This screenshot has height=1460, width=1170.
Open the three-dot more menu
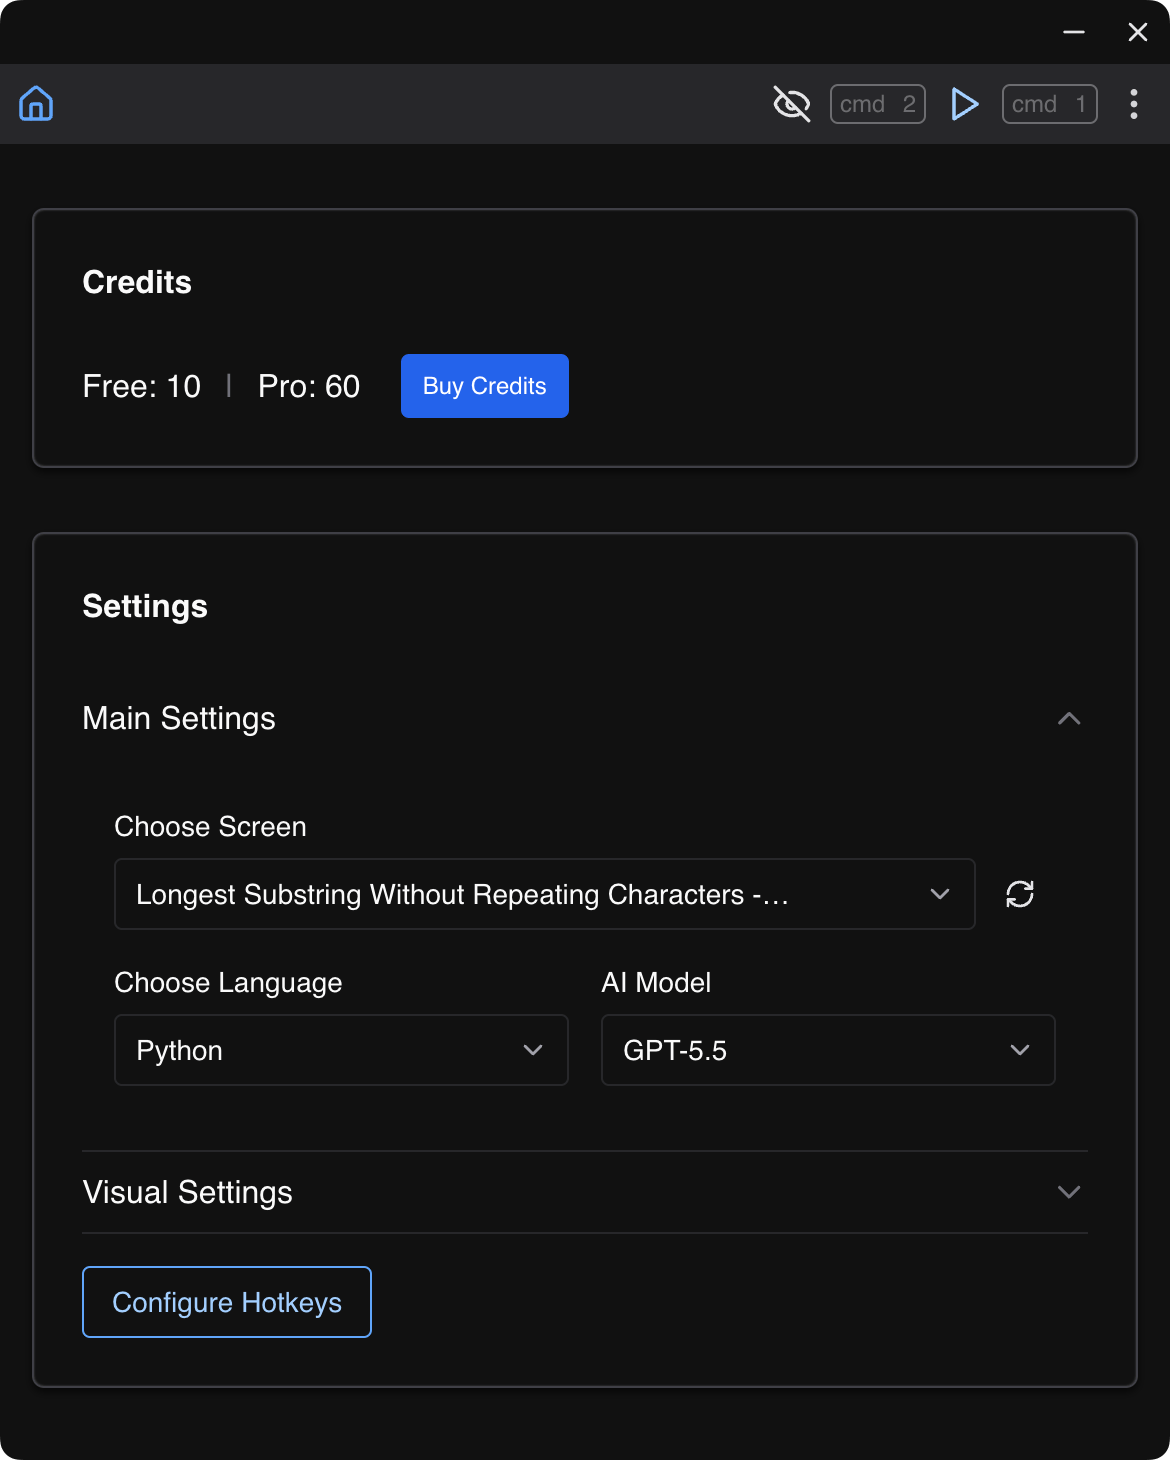(x=1134, y=104)
